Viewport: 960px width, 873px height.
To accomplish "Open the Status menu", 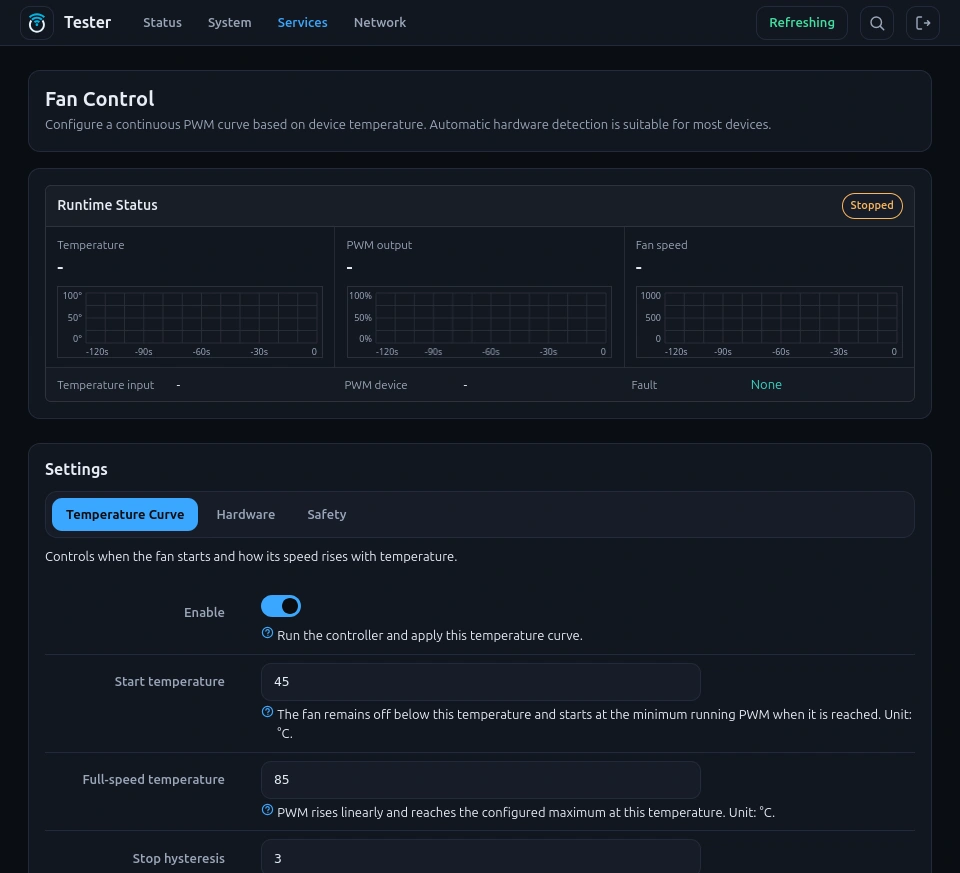I will (x=162, y=23).
